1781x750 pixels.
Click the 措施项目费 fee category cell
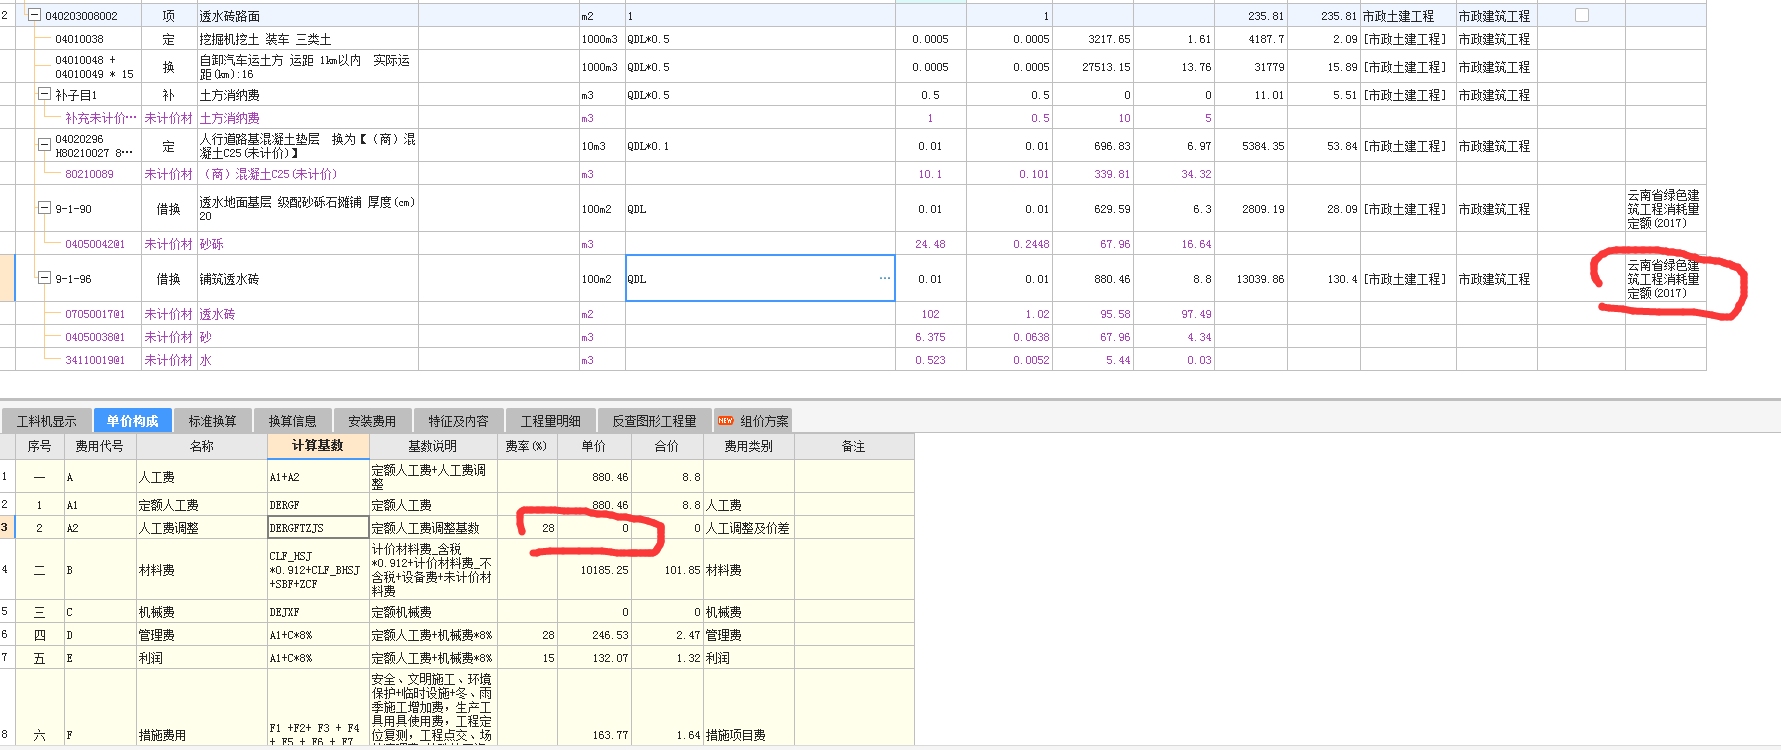pos(748,735)
